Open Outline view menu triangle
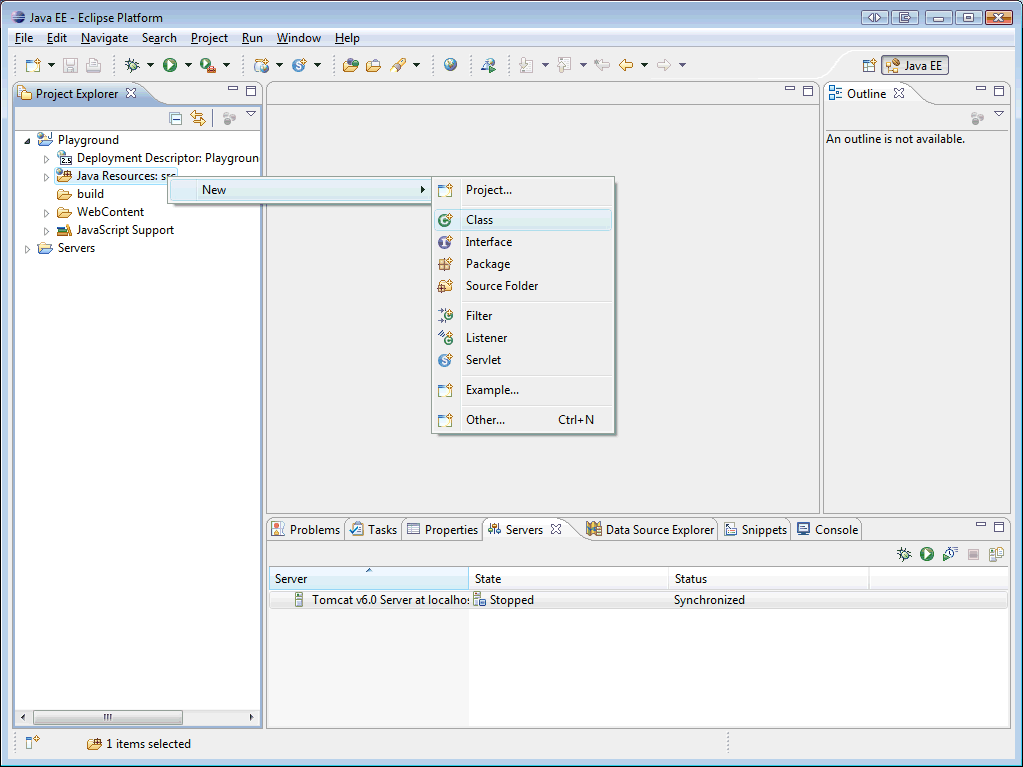Image resolution: width=1023 pixels, height=767 pixels. coord(999,114)
